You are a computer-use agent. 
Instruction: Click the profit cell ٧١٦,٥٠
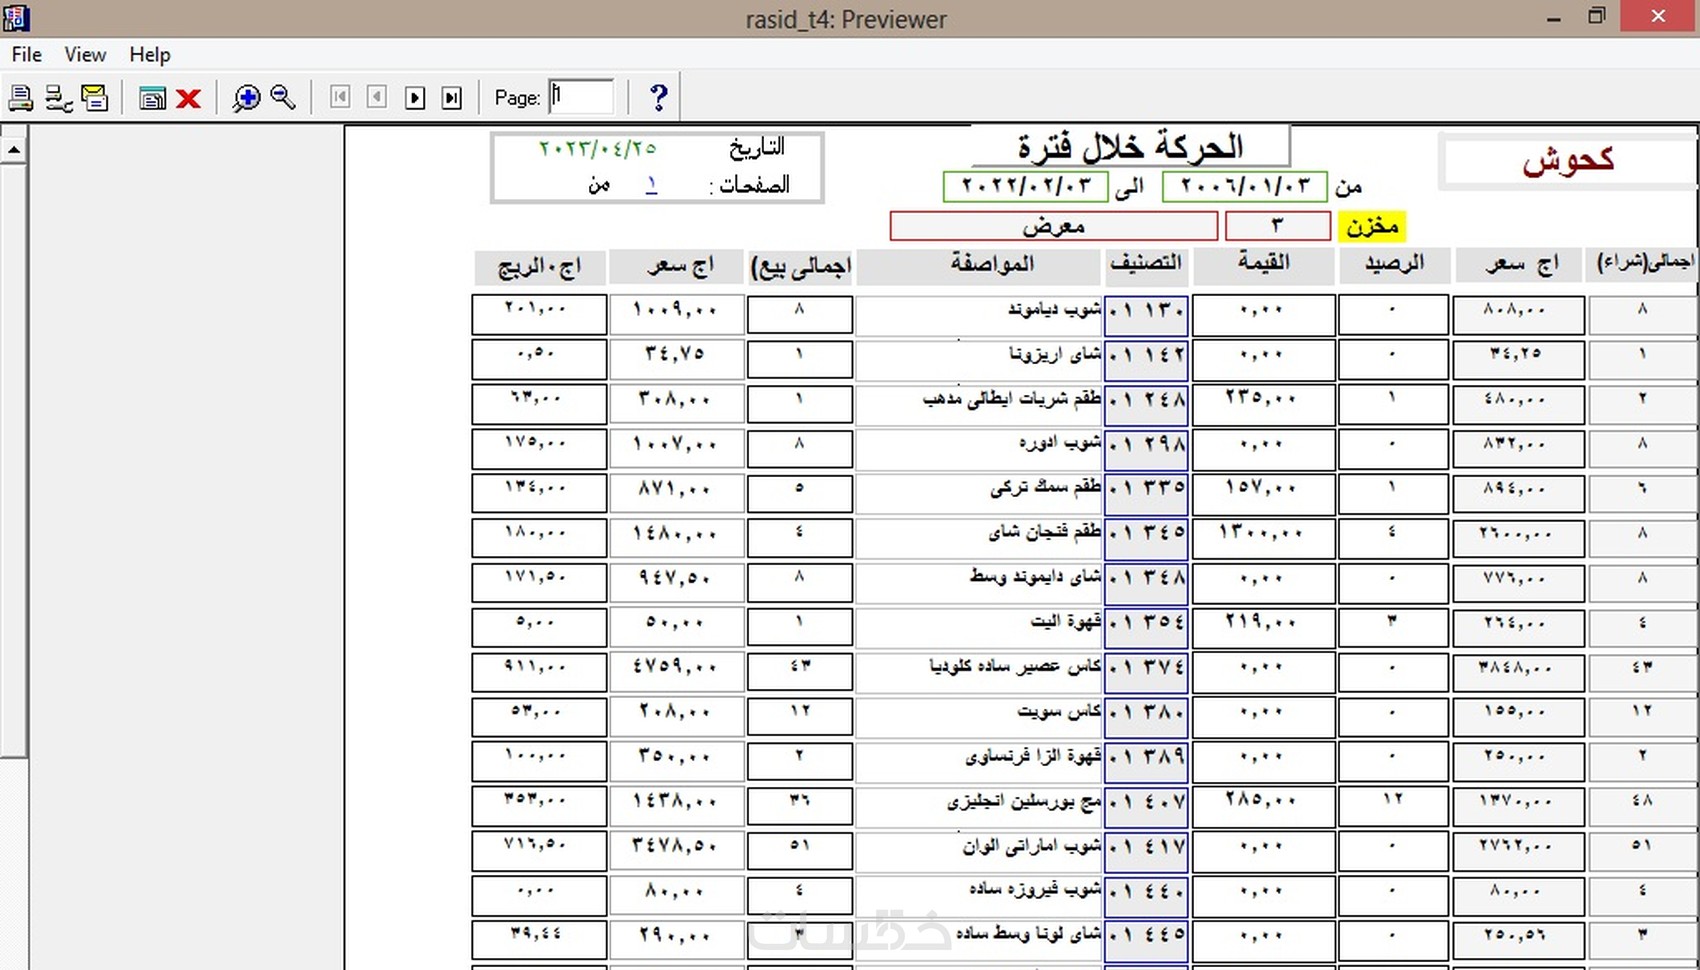[539, 850]
